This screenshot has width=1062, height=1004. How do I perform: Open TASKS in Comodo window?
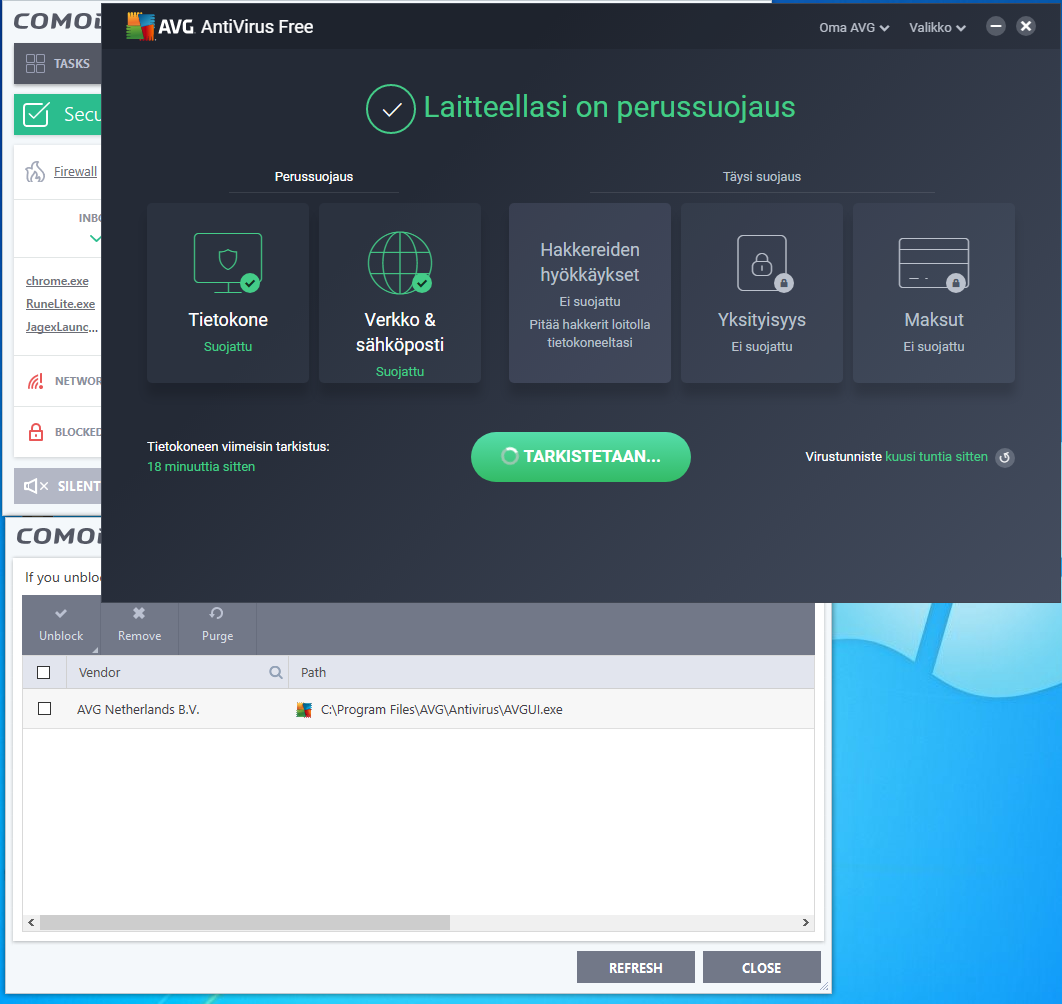pos(58,64)
